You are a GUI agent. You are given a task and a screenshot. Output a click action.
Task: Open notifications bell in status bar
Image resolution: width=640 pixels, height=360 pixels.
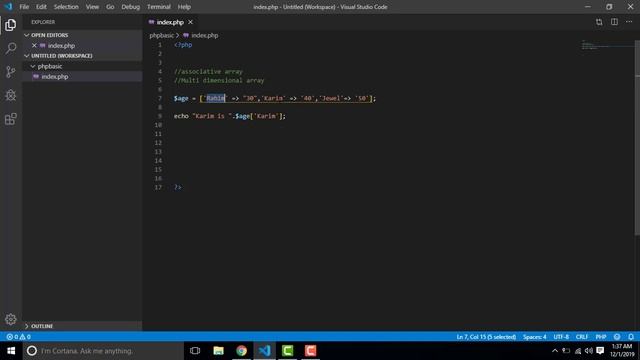(x=631, y=337)
